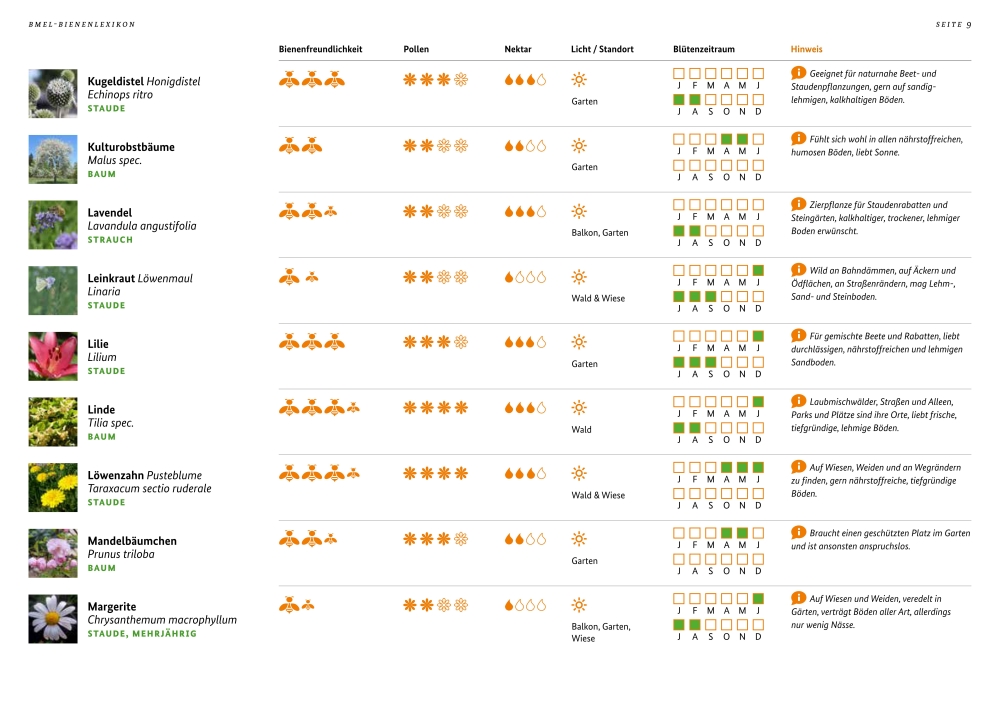Click the first bee icon for Linde

(x=289, y=407)
